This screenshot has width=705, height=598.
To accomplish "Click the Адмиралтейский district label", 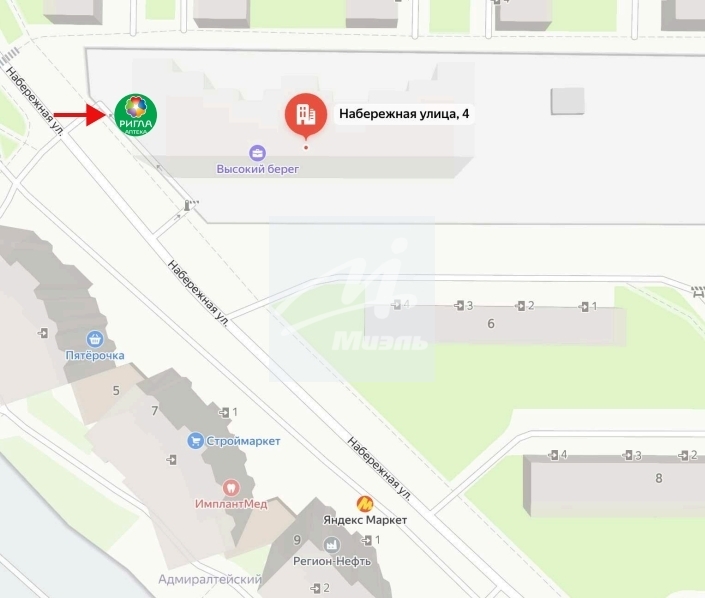I will point(210,579).
